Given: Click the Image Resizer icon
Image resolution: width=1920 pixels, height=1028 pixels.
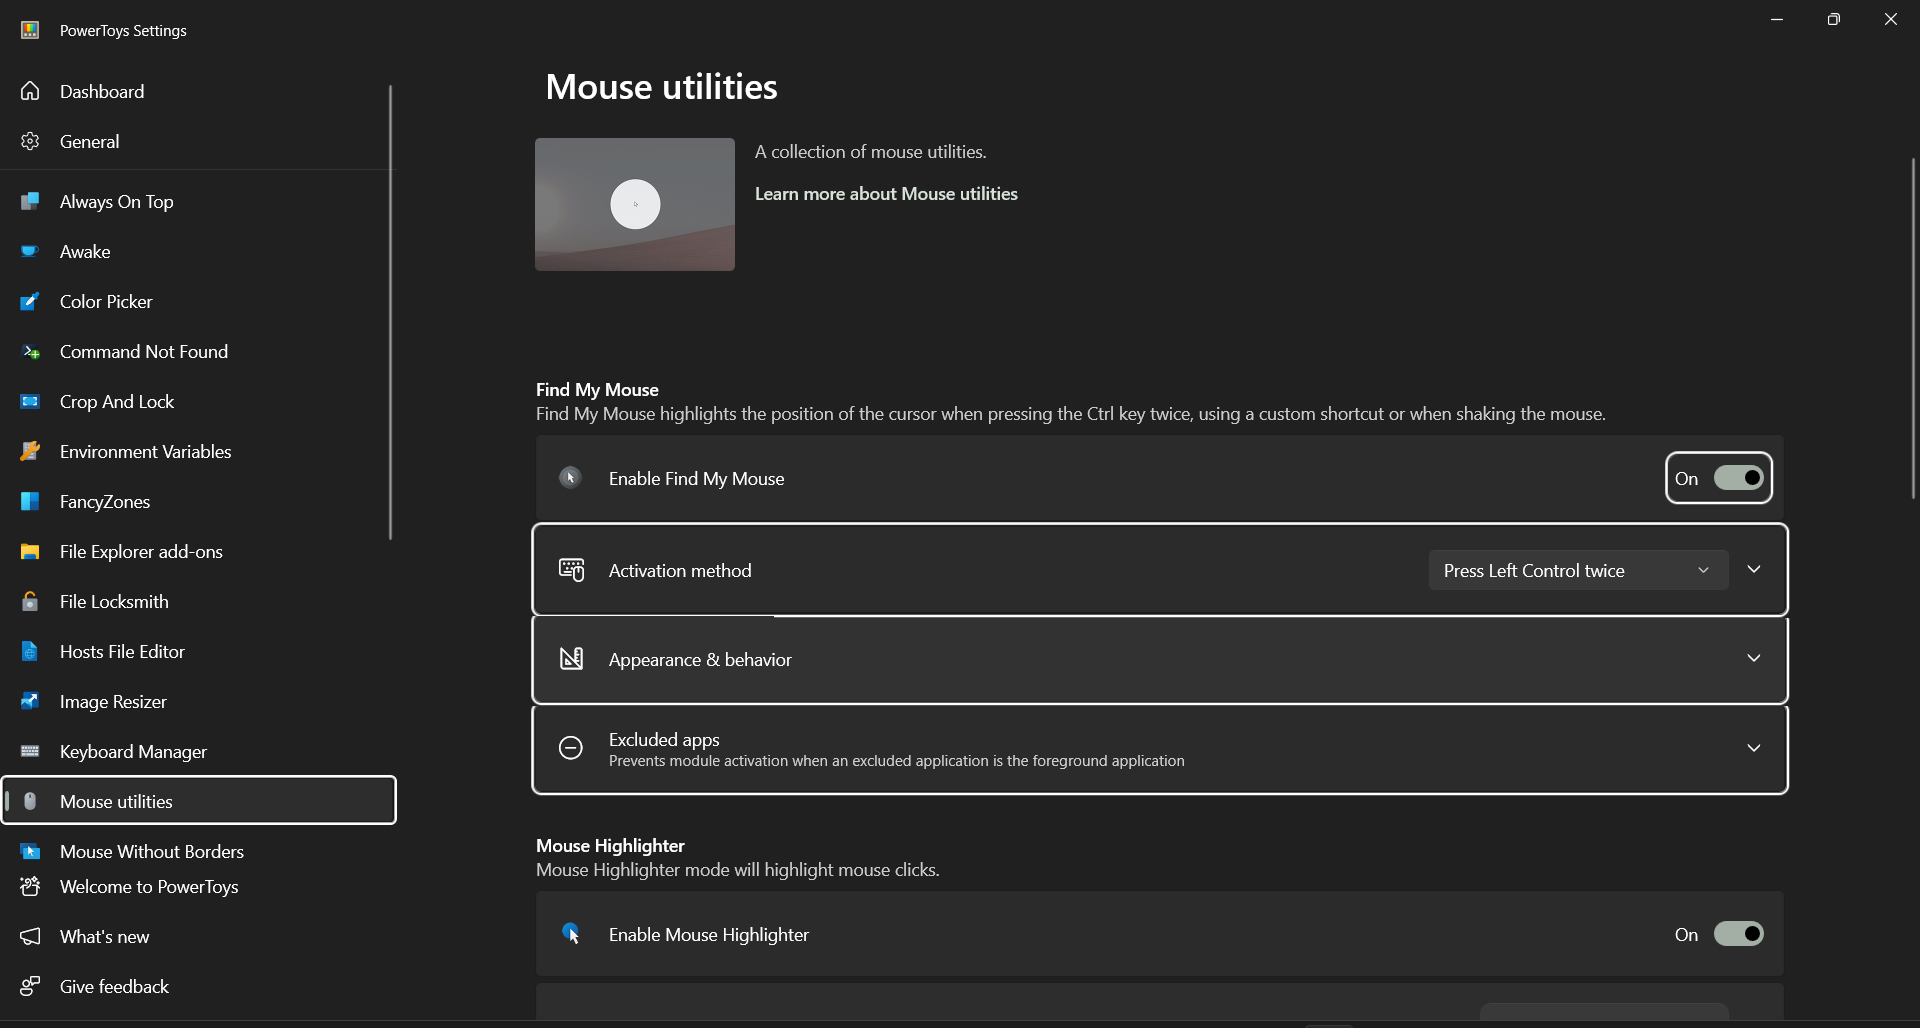Looking at the screenshot, I should pyautogui.click(x=30, y=701).
